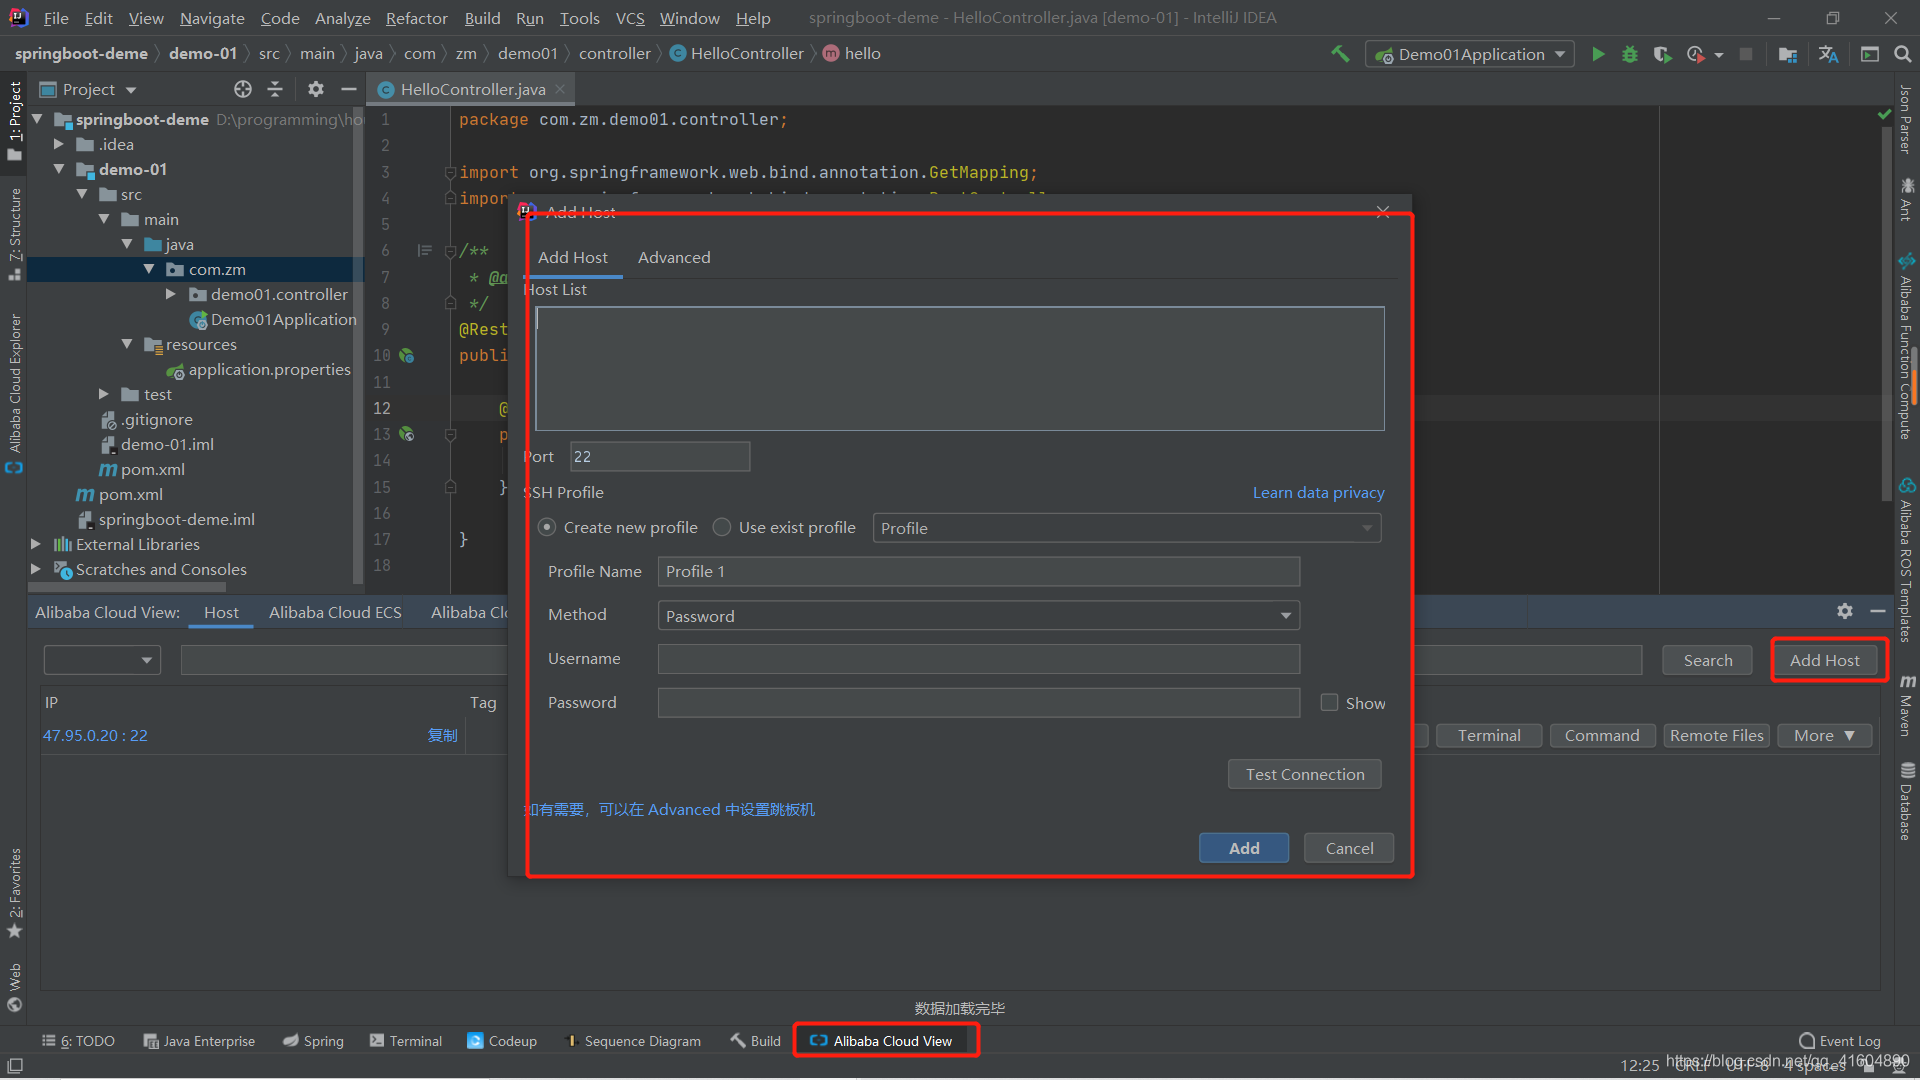Click the stop process square icon
The image size is (1920, 1080).
click(x=1746, y=54)
